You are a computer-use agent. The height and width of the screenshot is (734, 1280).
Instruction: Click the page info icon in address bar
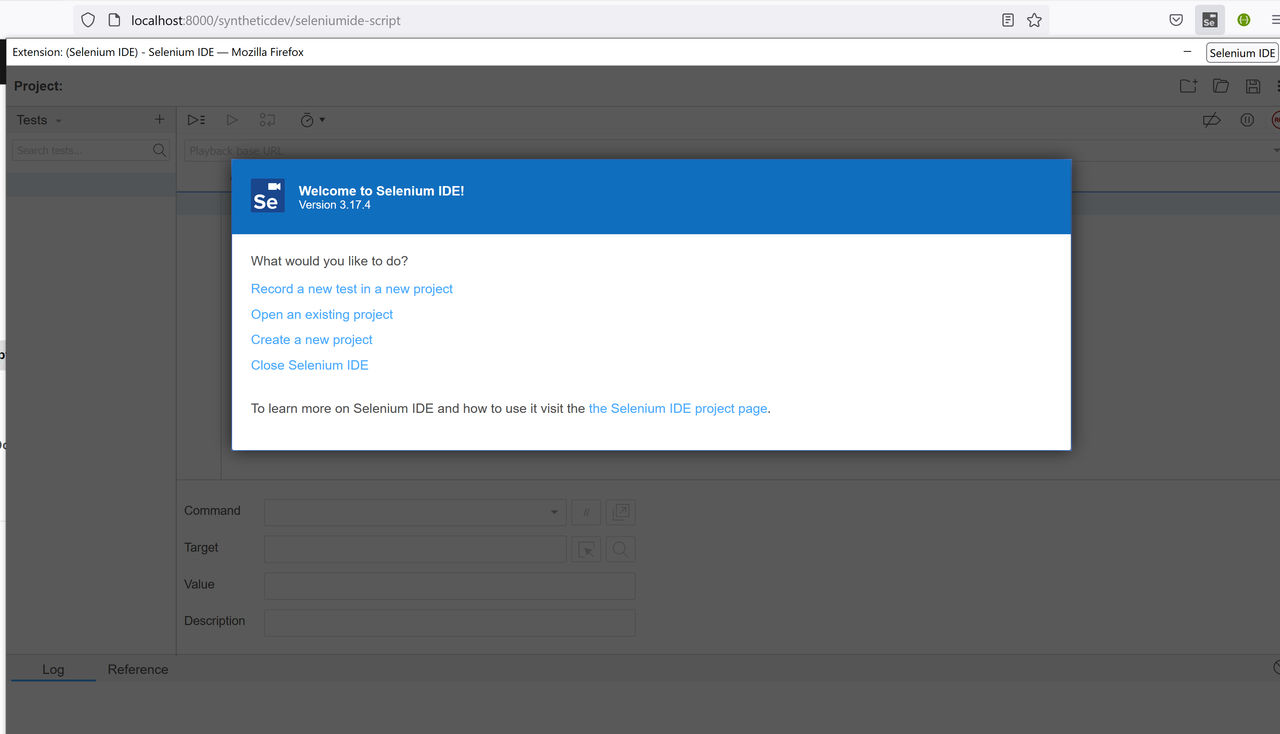(x=114, y=20)
